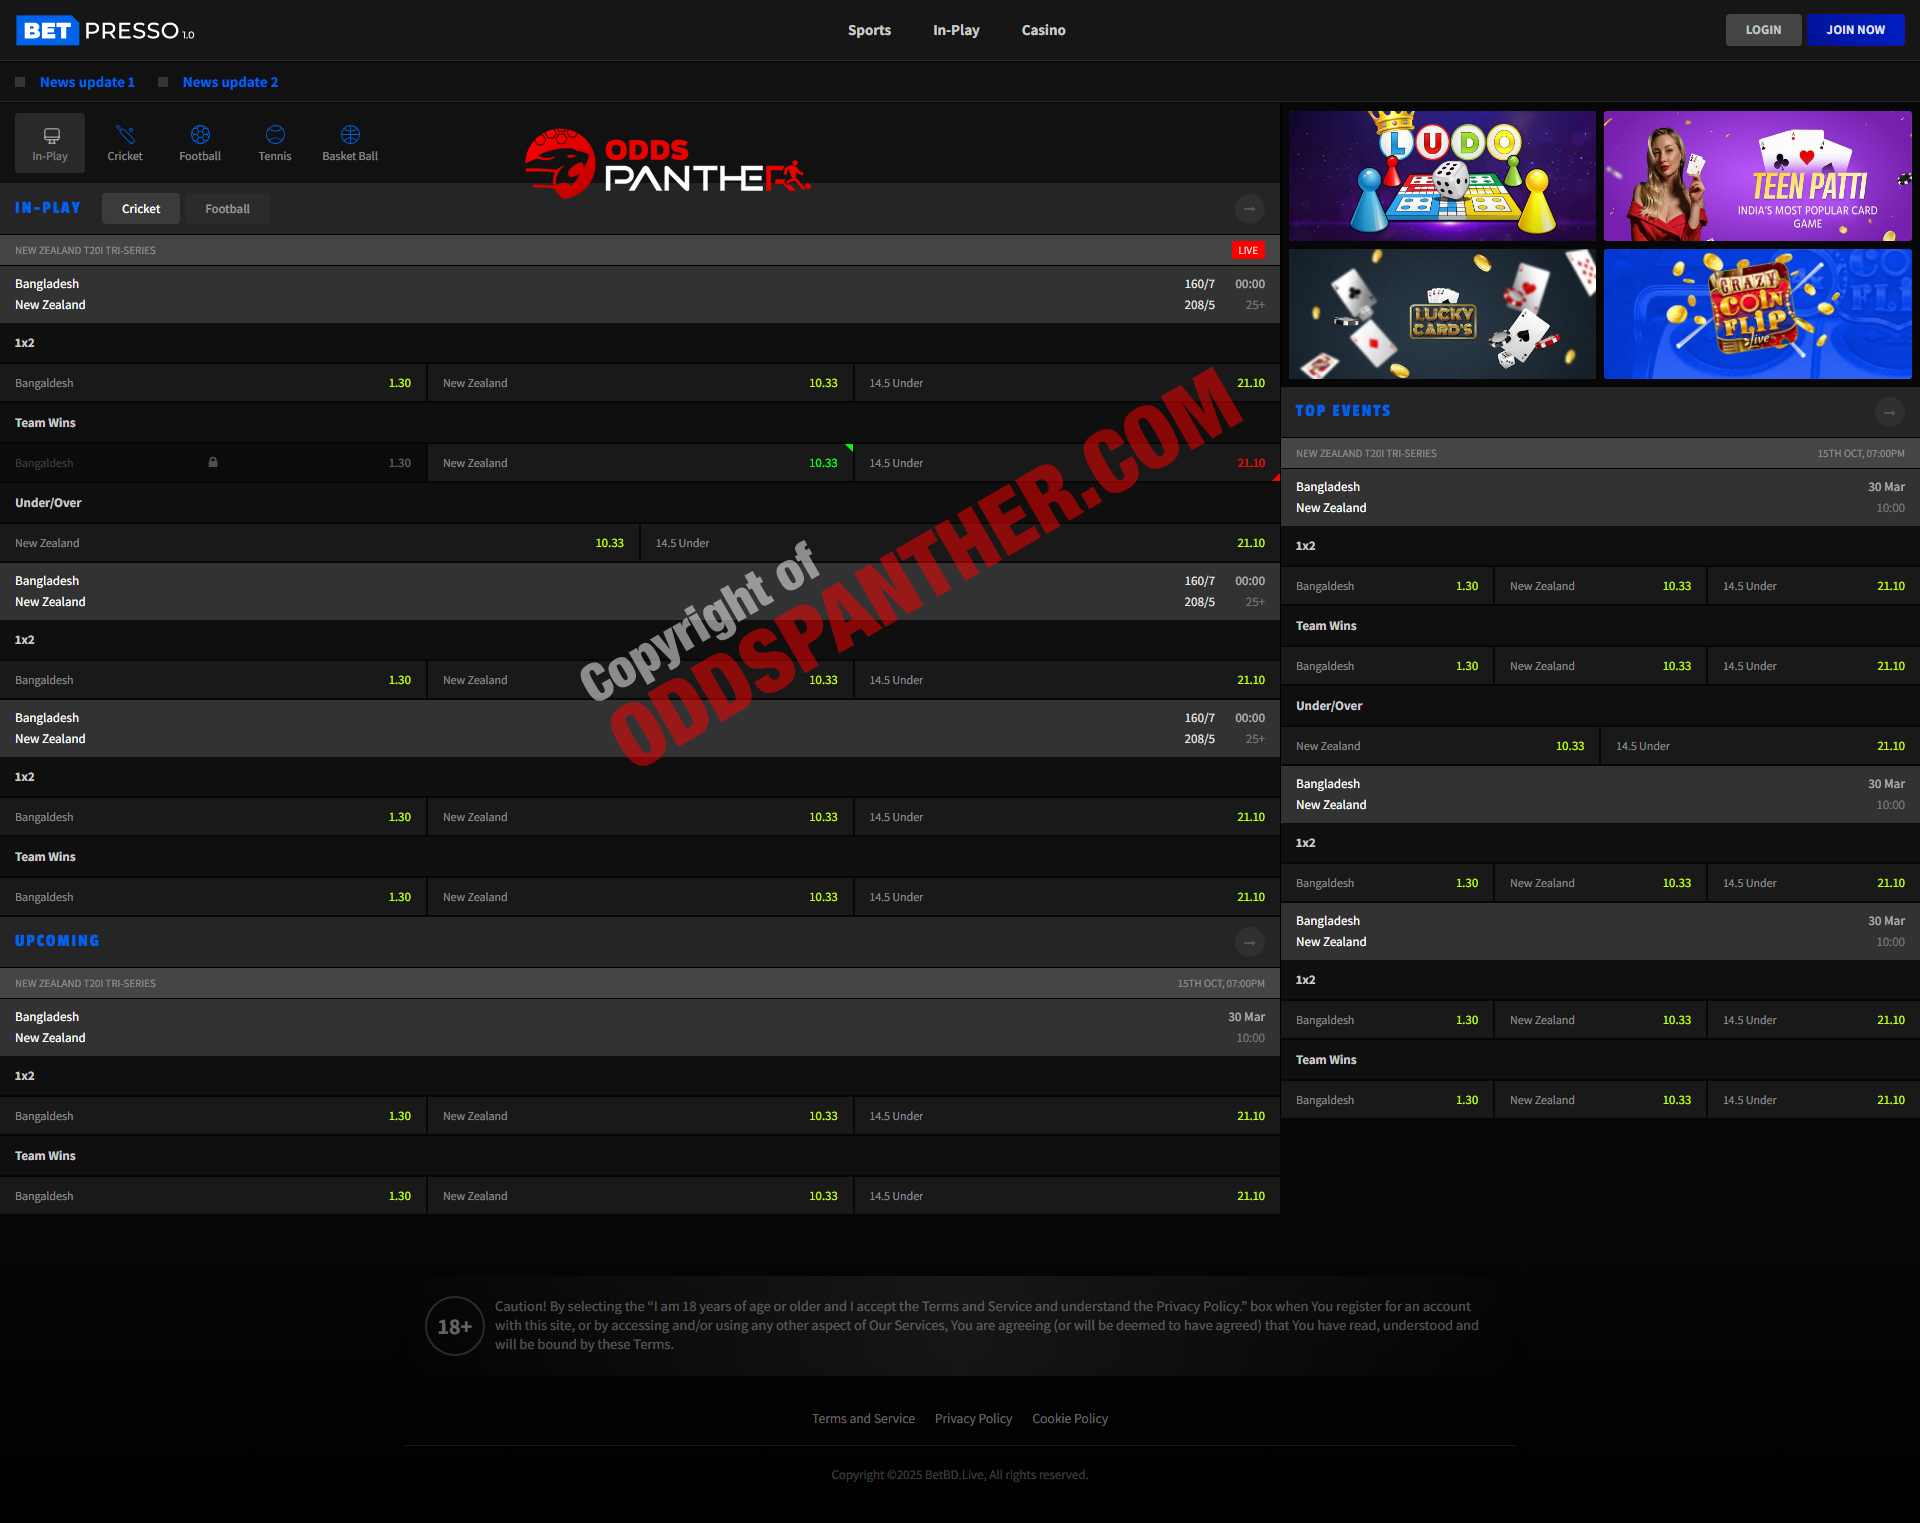Click the In-Play section arrow icon

(1249, 209)
